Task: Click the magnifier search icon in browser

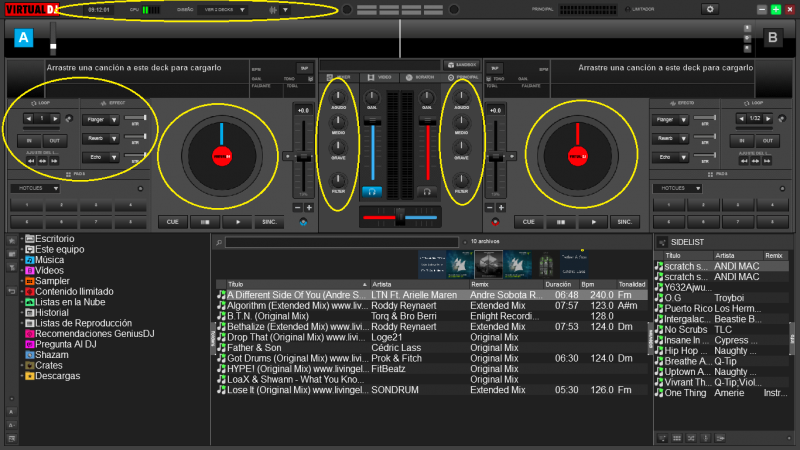Action: coord(219,242)
